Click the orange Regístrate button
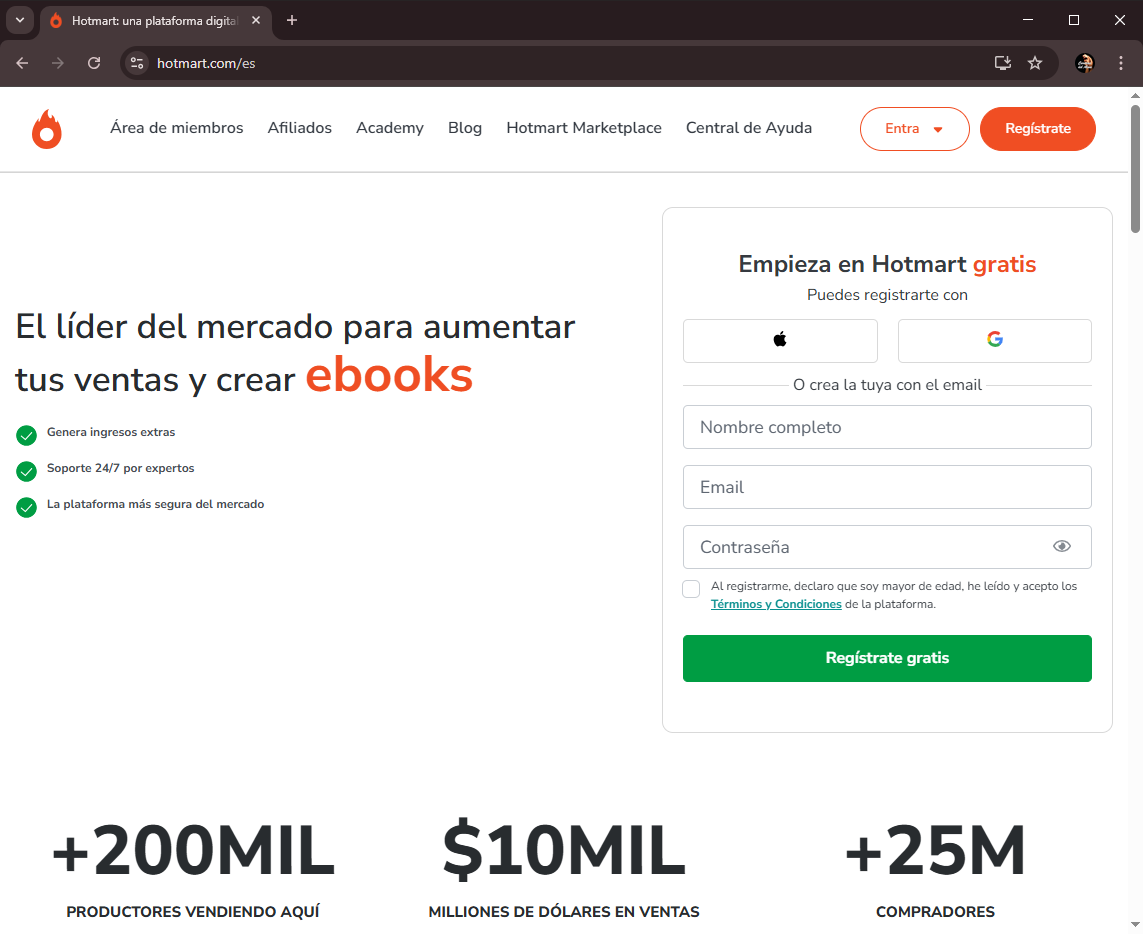This screenshot has width=1143, height=934. click(x=1037, y=129)
